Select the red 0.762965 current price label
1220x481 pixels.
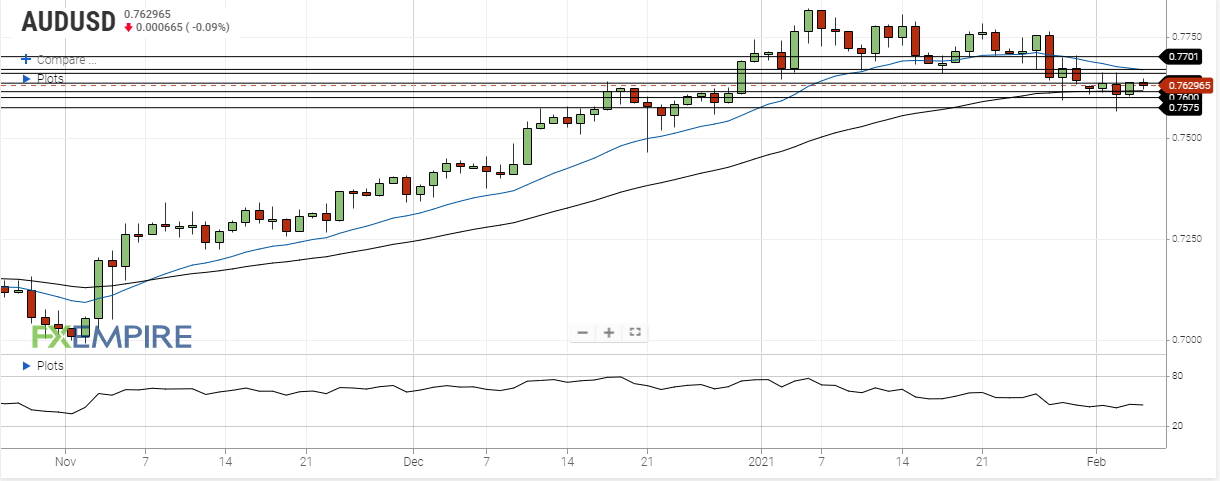[1186, 86]
